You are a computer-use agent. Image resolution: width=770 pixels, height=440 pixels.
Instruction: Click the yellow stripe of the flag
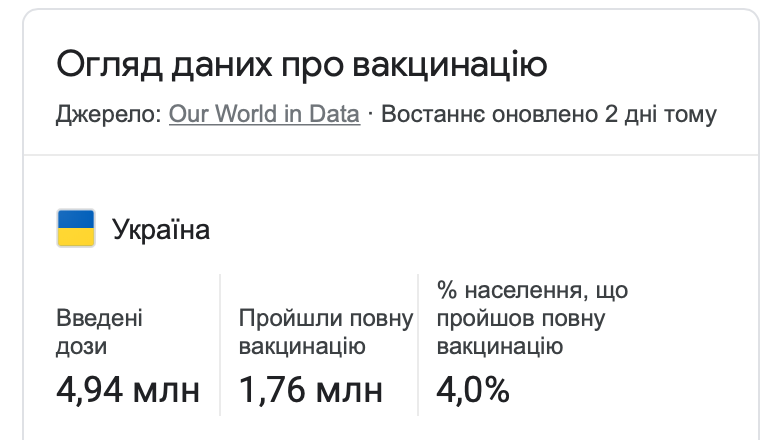[x=76, y=238]
